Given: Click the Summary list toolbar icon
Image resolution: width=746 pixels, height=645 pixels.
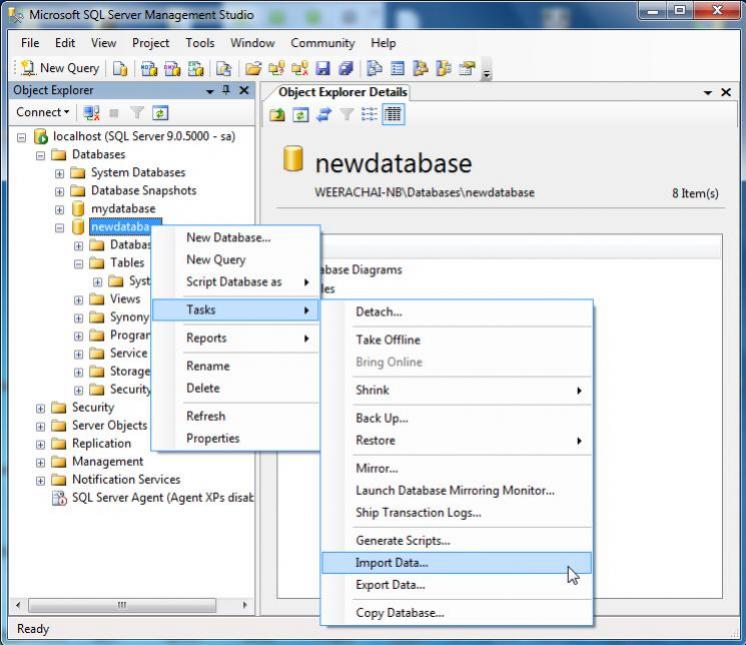Looking at the screenshot, I should [397, 69].
